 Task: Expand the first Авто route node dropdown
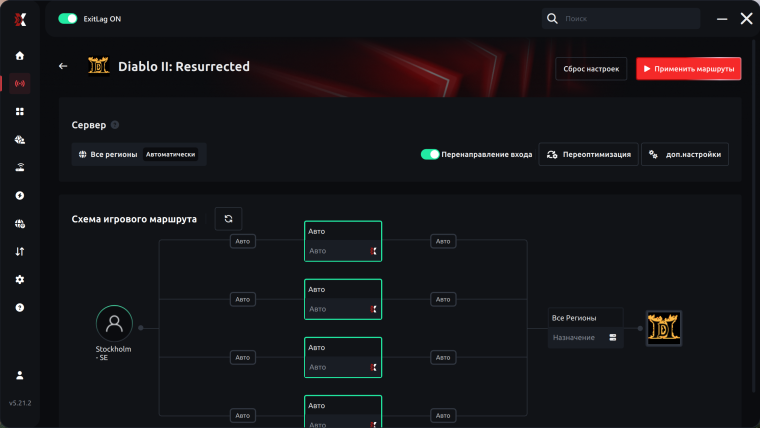coord(343,251)
